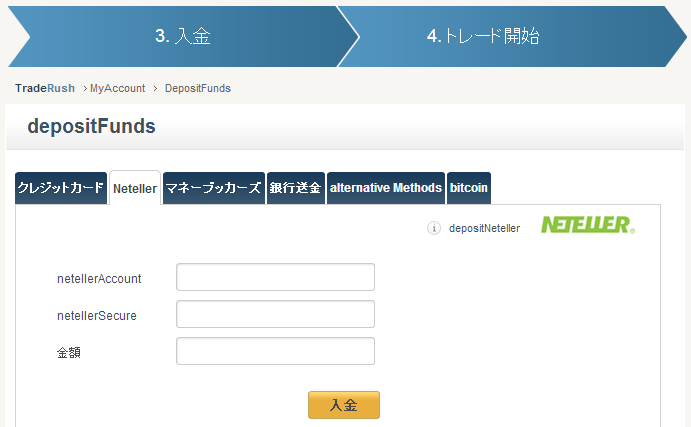Click the depositFunds page heading
This screenshot has height=427, width=691.
[x=91, y=126]
